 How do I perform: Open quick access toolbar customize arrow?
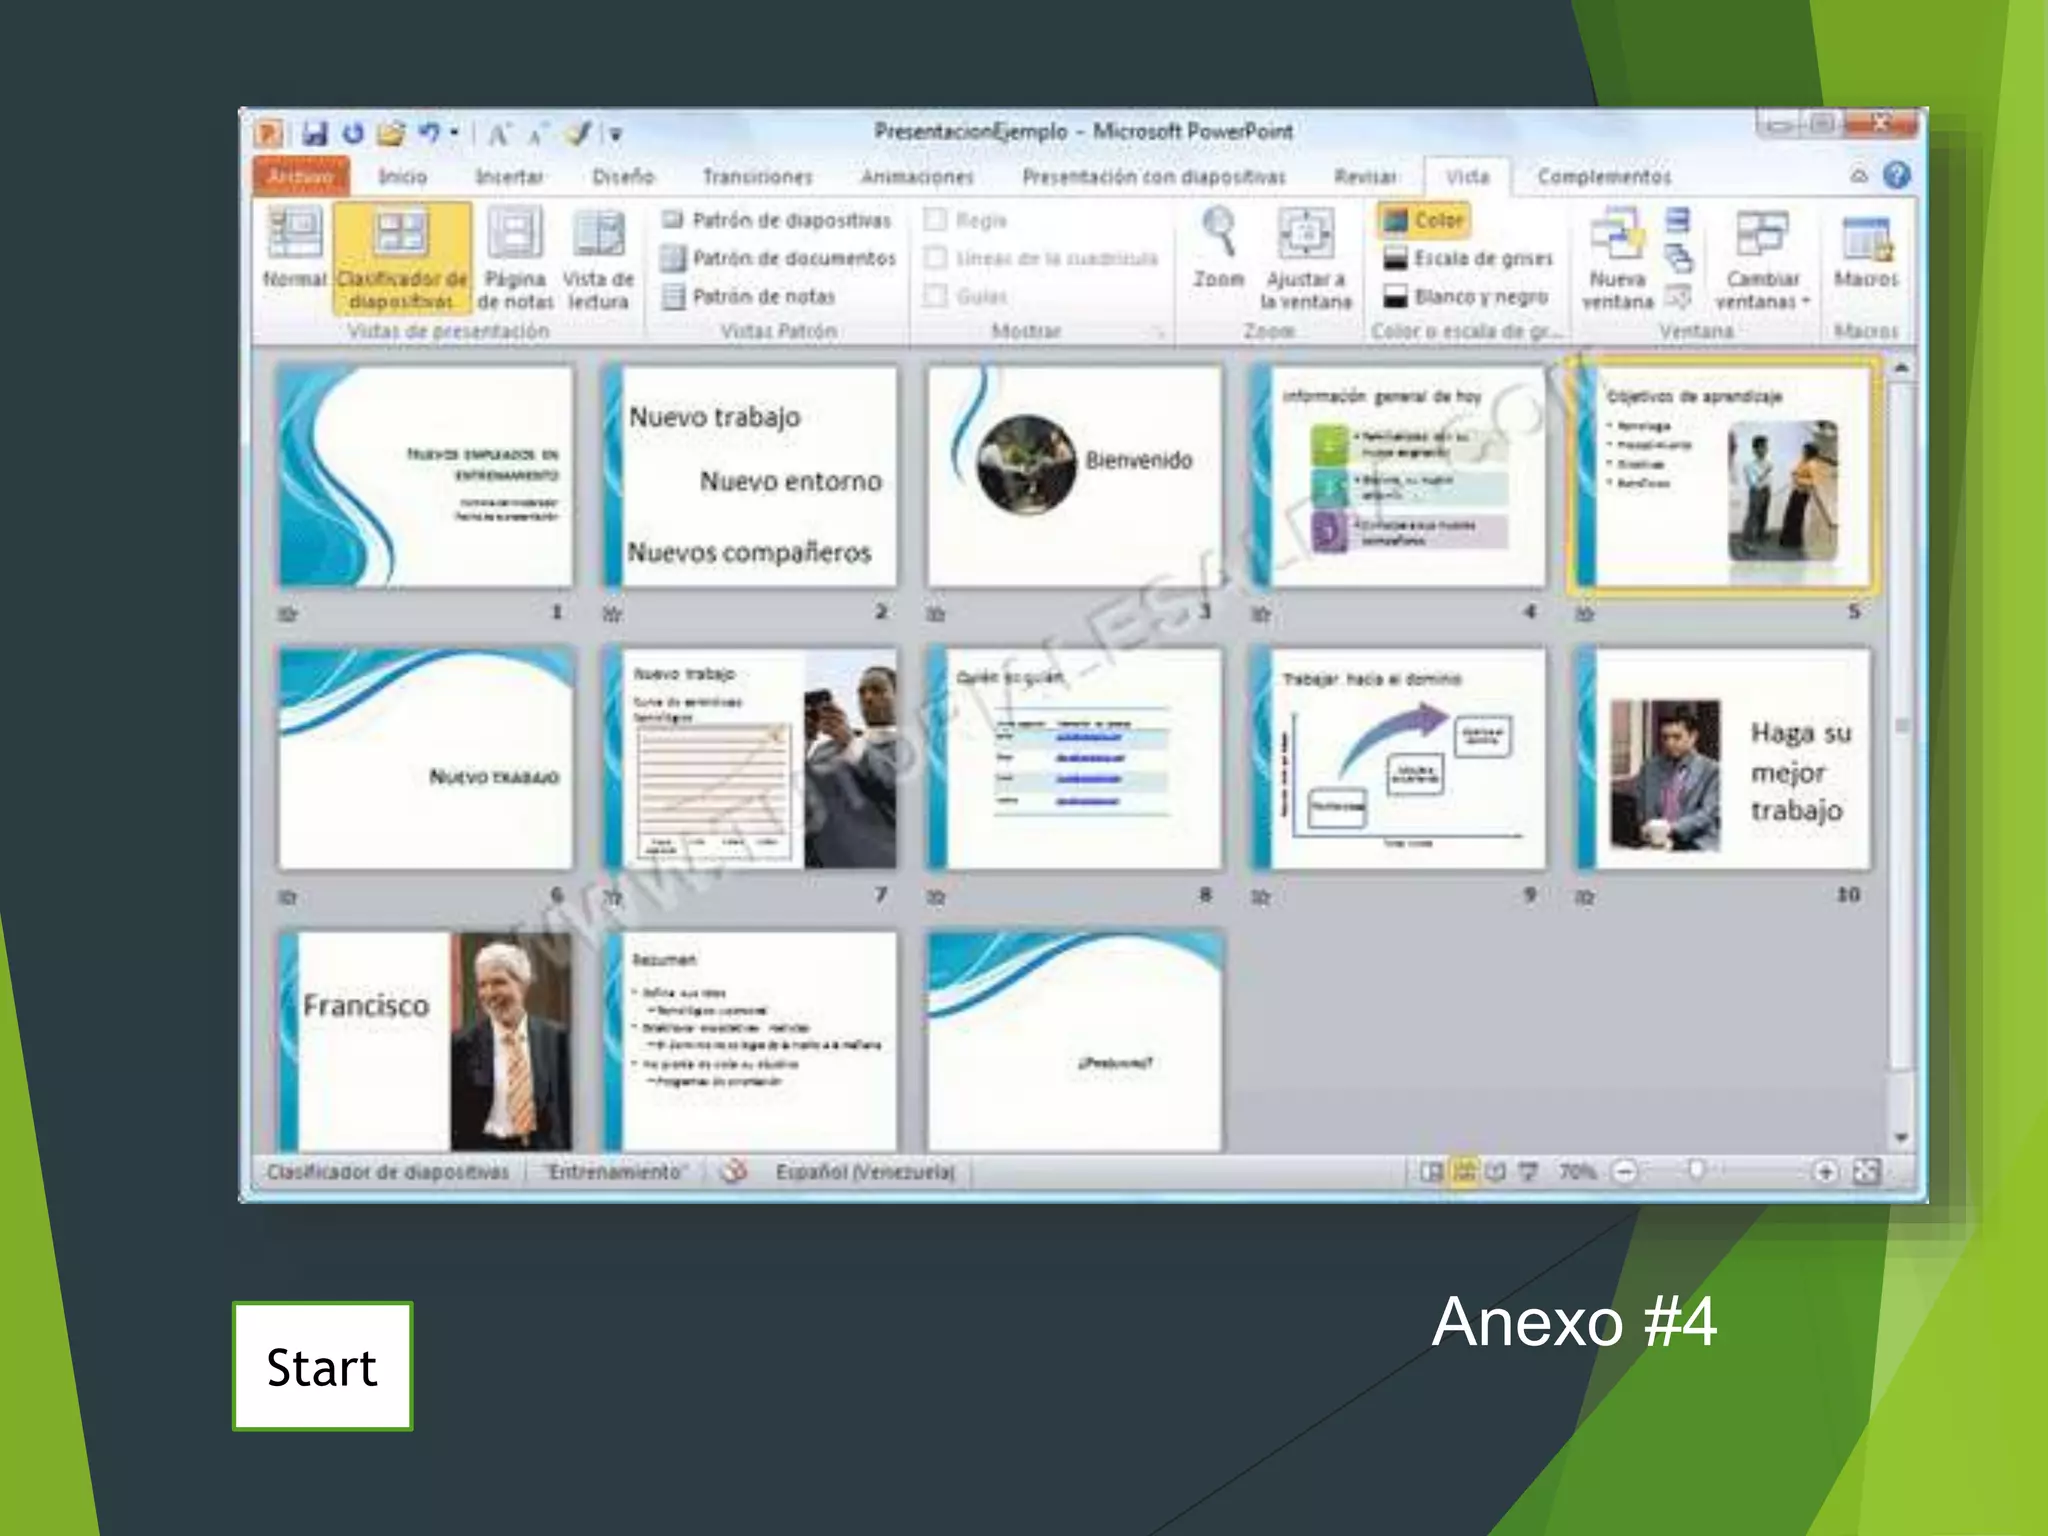pos(617,134)
